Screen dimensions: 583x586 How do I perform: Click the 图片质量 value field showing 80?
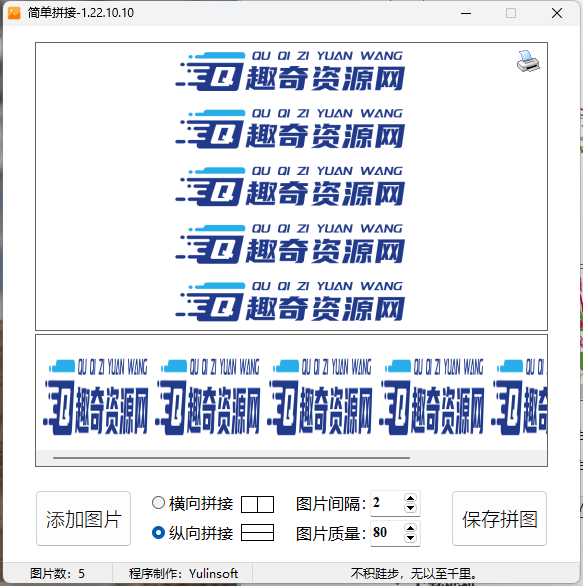pyautogui.click(x=387, y=533)
